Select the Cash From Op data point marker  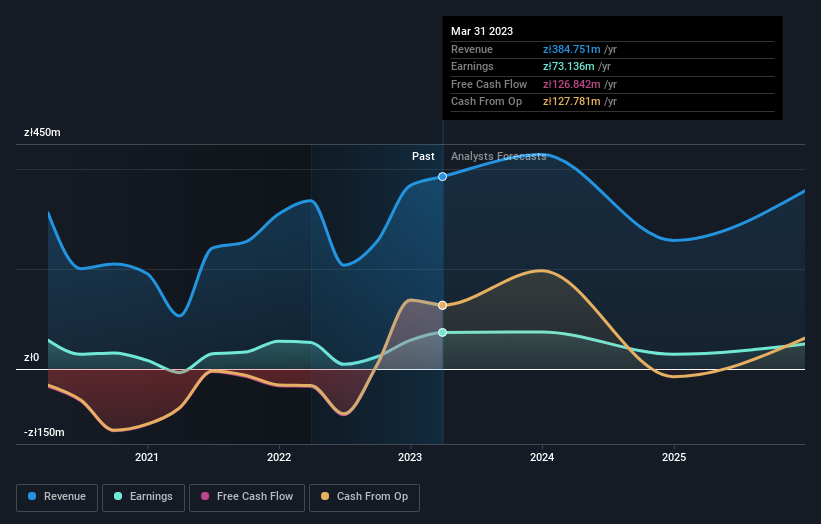point(442,305)
